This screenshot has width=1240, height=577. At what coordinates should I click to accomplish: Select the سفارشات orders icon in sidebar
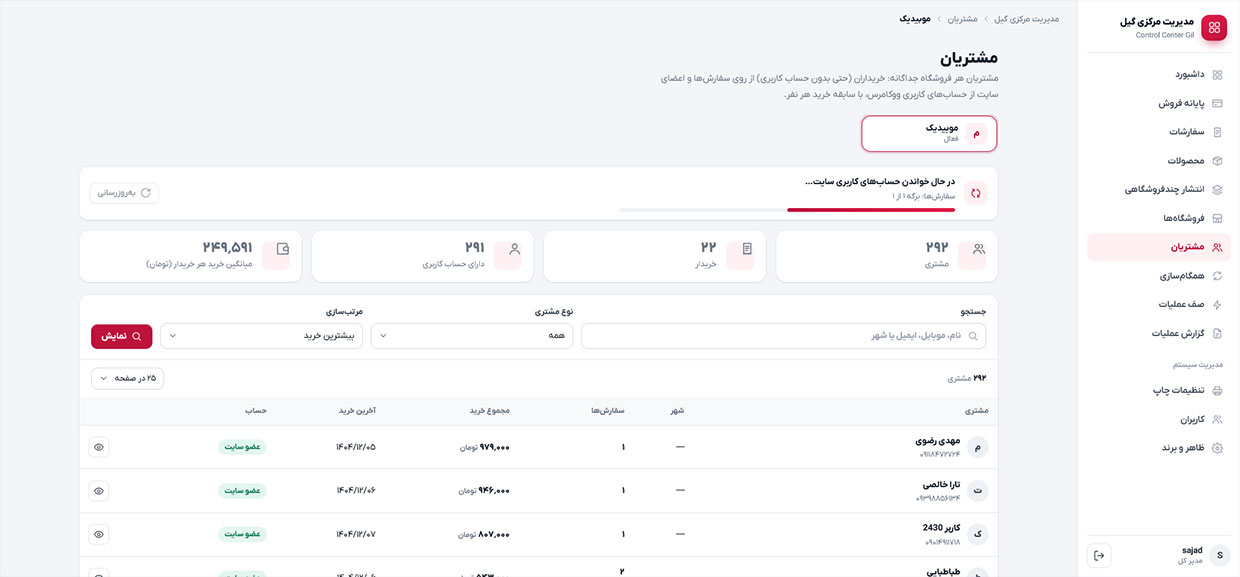tap(1217, 132)
